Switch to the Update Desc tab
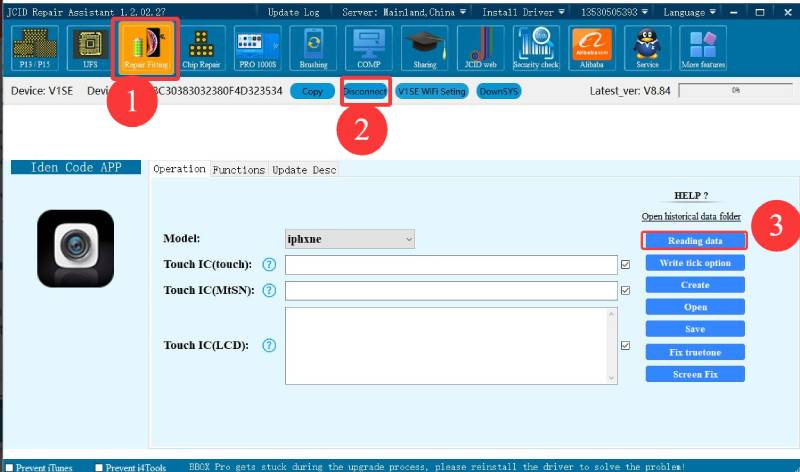 coord(304,170)
